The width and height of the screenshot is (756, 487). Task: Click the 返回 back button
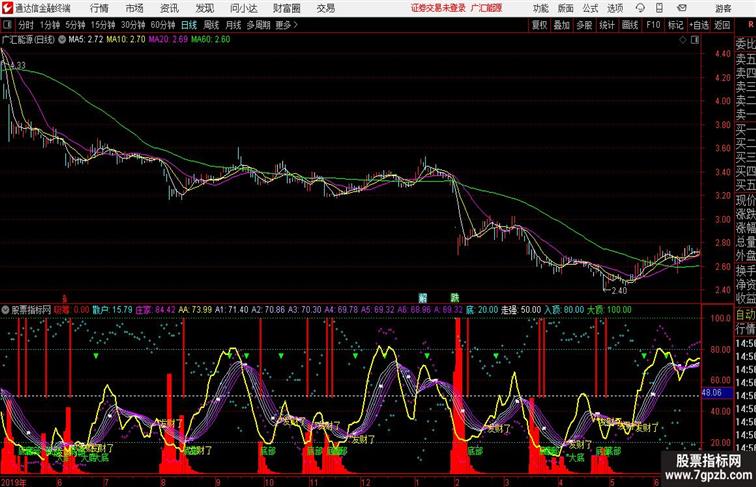pos(722,25)
